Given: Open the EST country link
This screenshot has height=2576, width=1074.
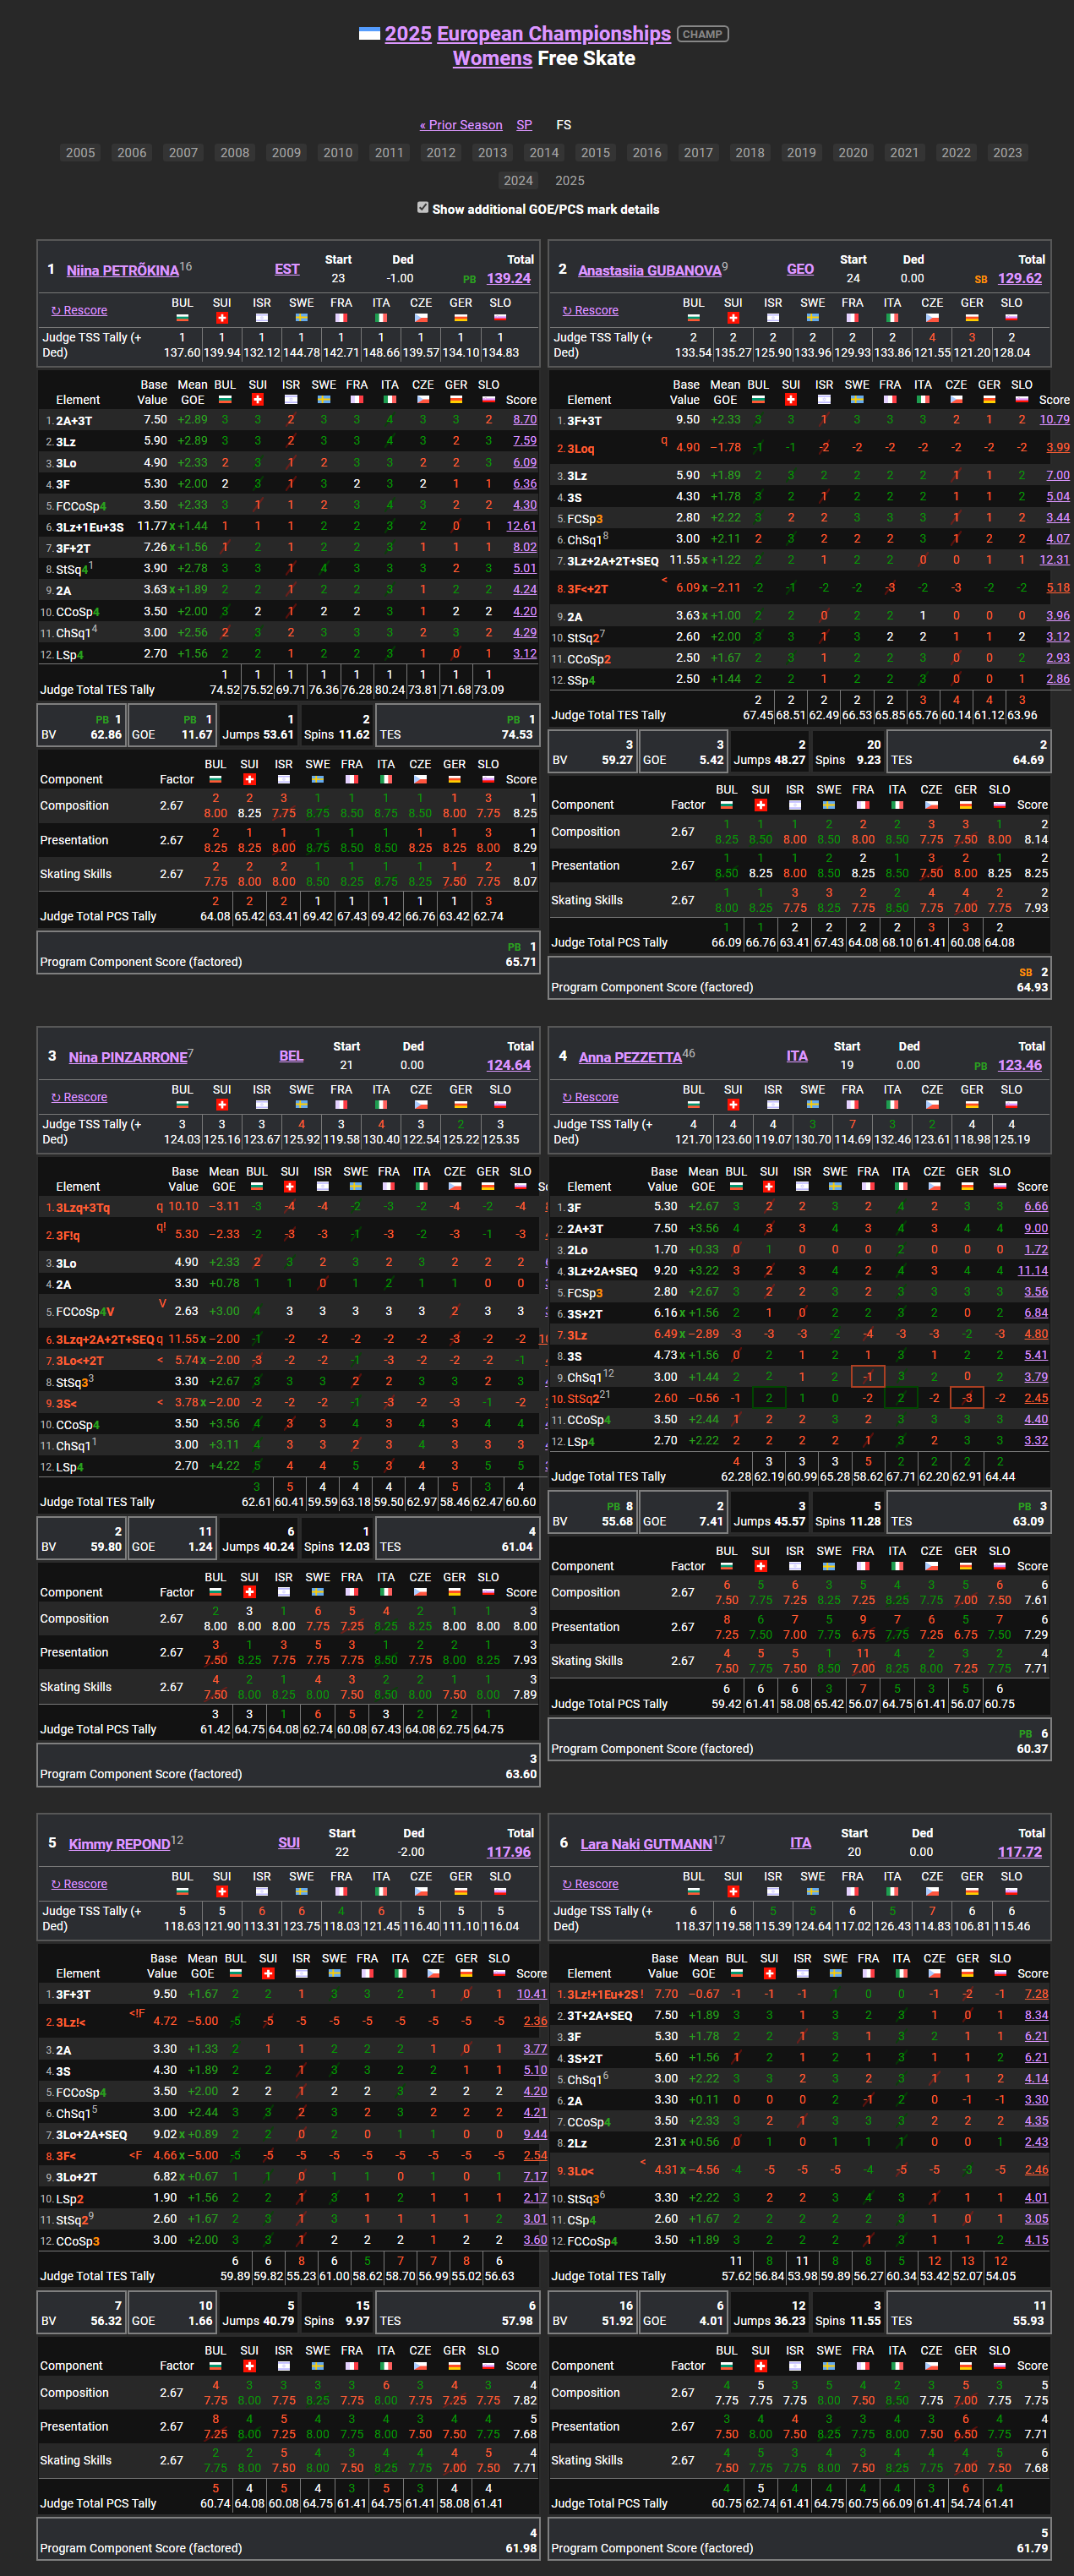Looking at the screenshot, I should click(287, 269).
